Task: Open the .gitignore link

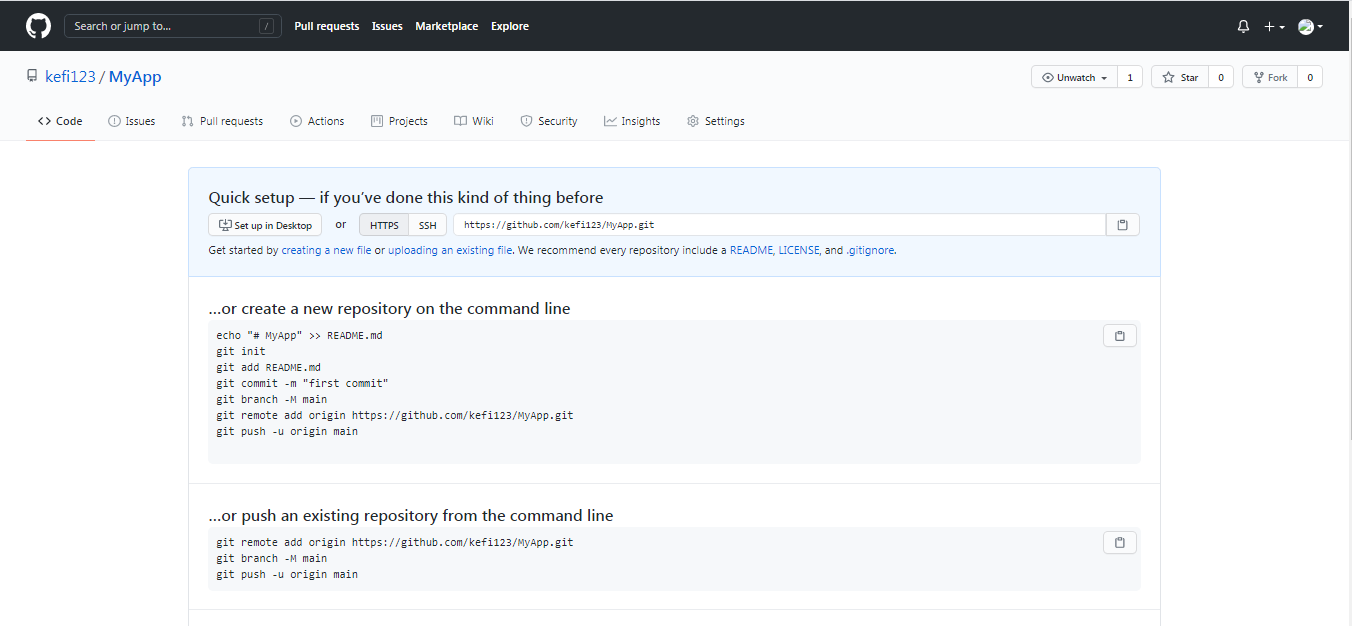Action: pos(870,250)
